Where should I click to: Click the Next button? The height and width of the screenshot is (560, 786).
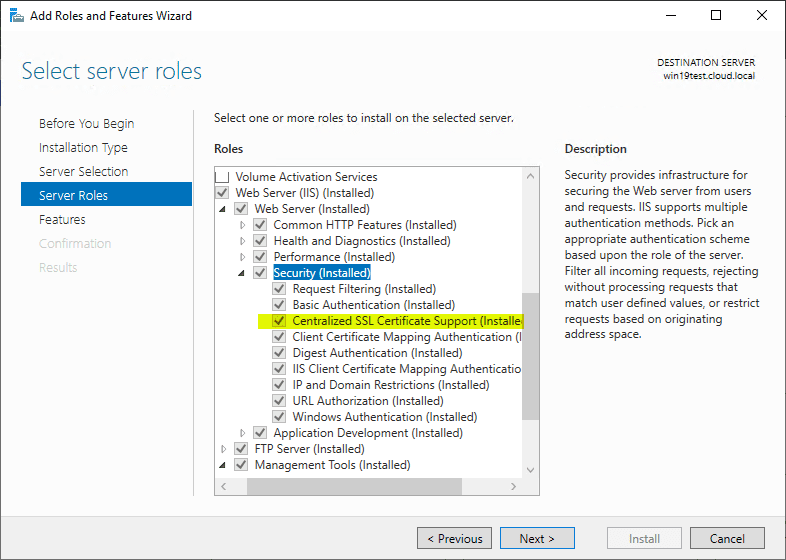(x=537, y=538)
